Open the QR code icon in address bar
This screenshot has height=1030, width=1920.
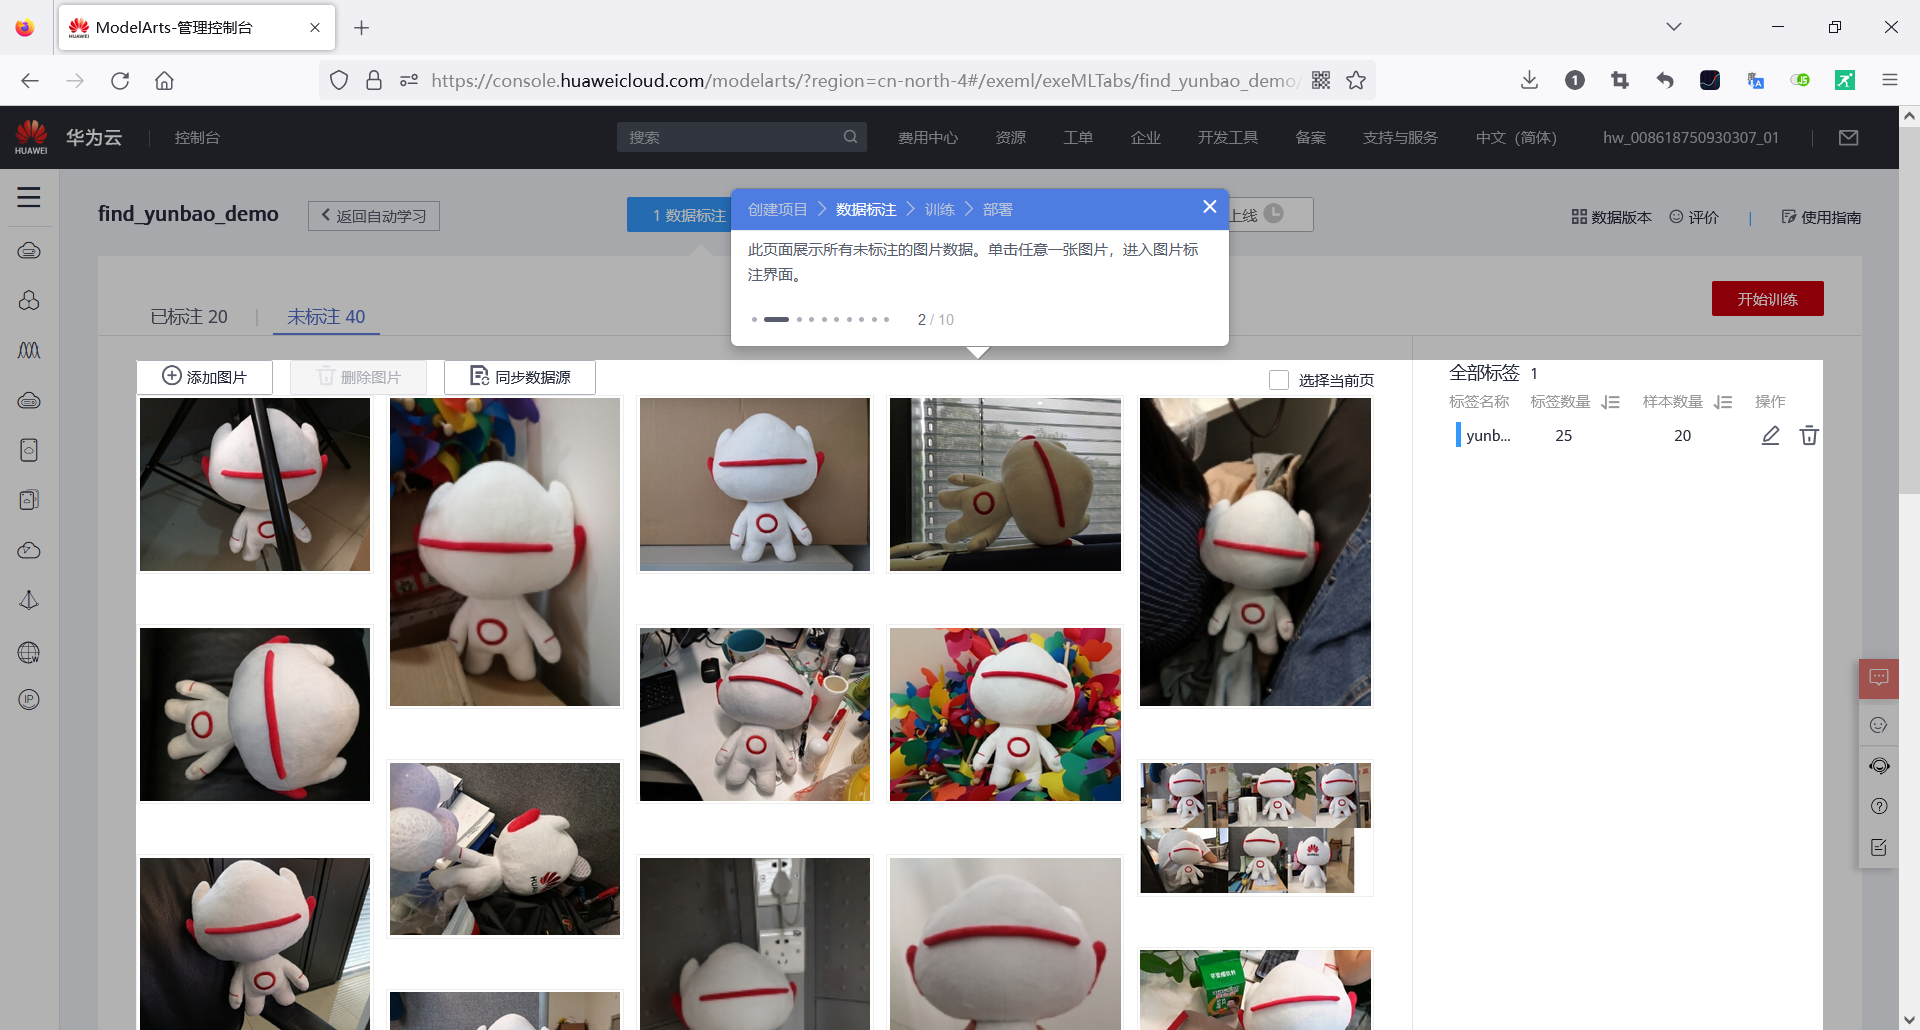coord(1321,81)
